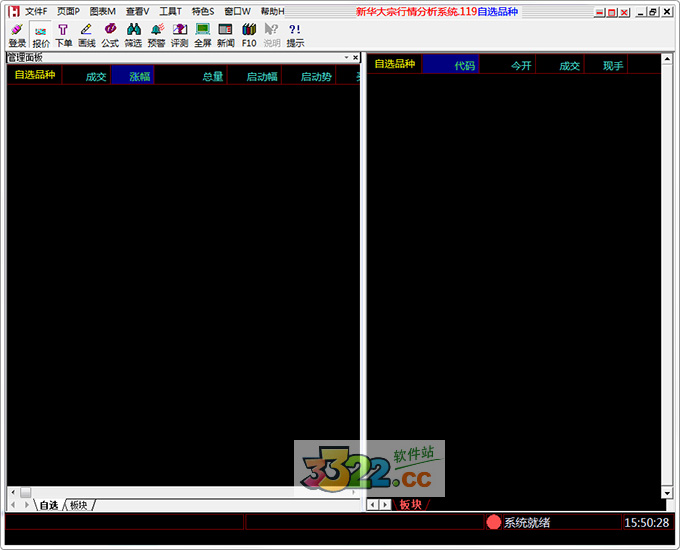Image resolution: width=680 pixels, height=550 pixels.
Task: Click the 说明 help pointer icon
Action: (x=272, y=35)
